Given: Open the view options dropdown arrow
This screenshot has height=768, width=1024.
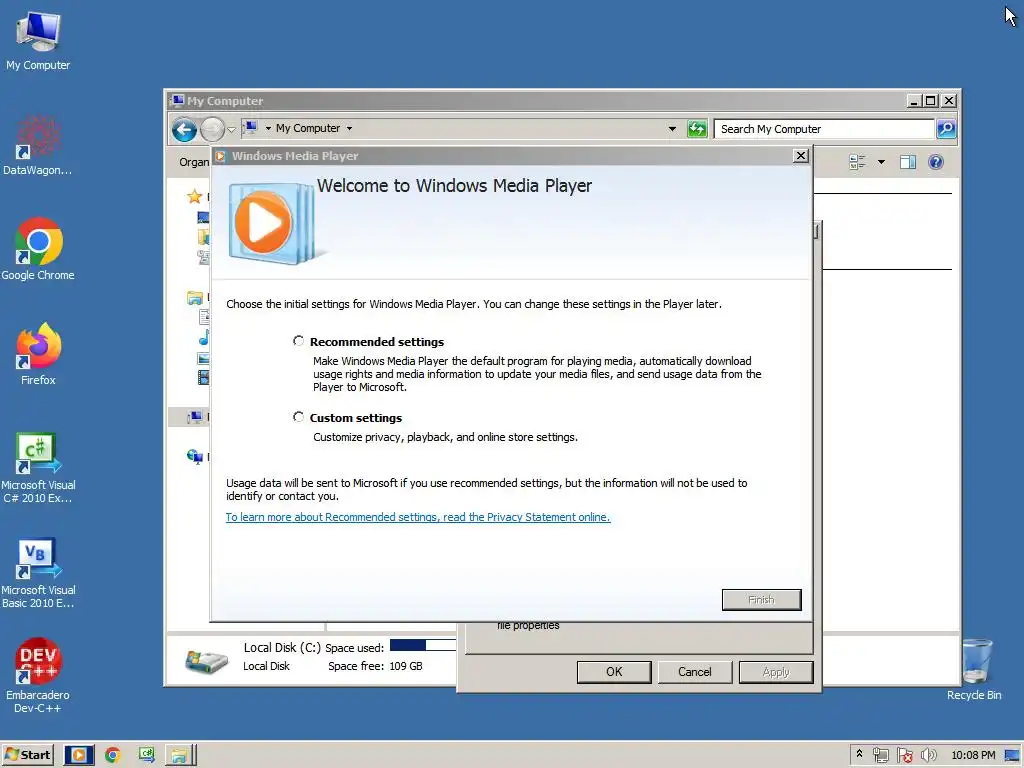Looking at the screenshot, I should click(881, 162).
